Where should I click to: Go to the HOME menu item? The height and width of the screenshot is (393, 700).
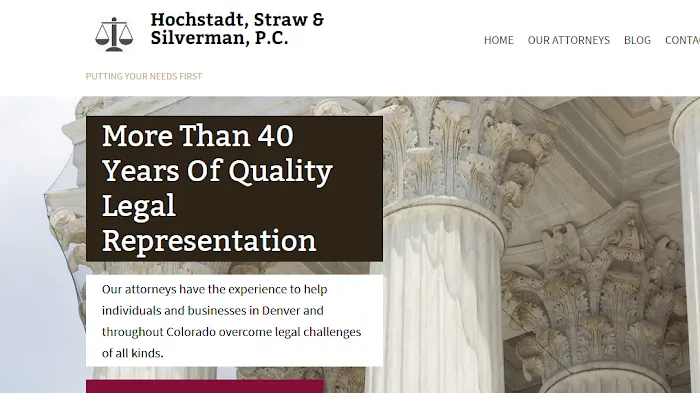[x=499, y=40]
